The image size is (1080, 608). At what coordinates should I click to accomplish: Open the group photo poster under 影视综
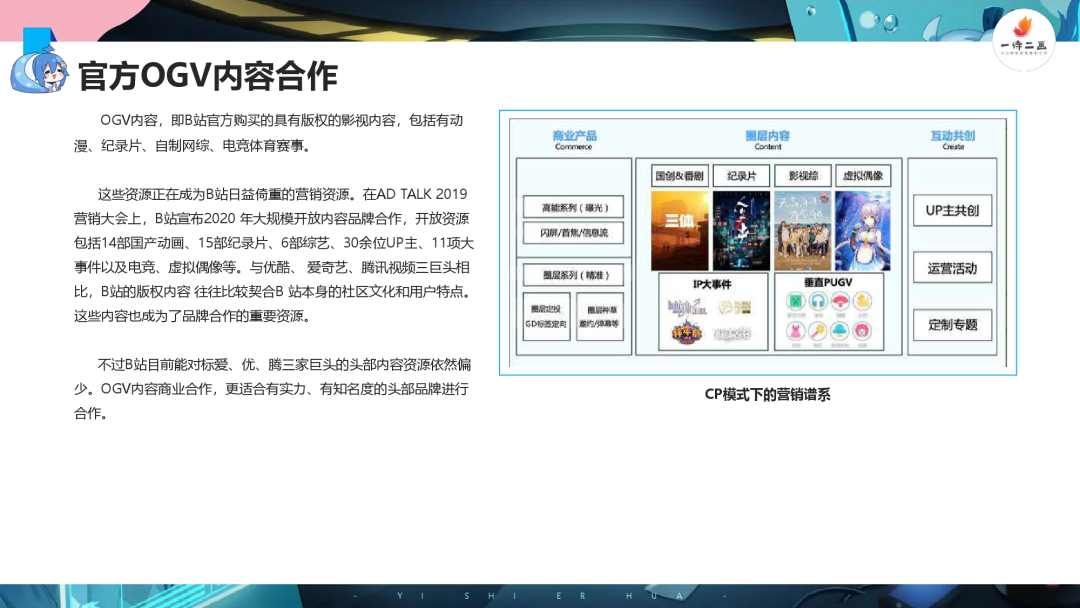(802, 231)
